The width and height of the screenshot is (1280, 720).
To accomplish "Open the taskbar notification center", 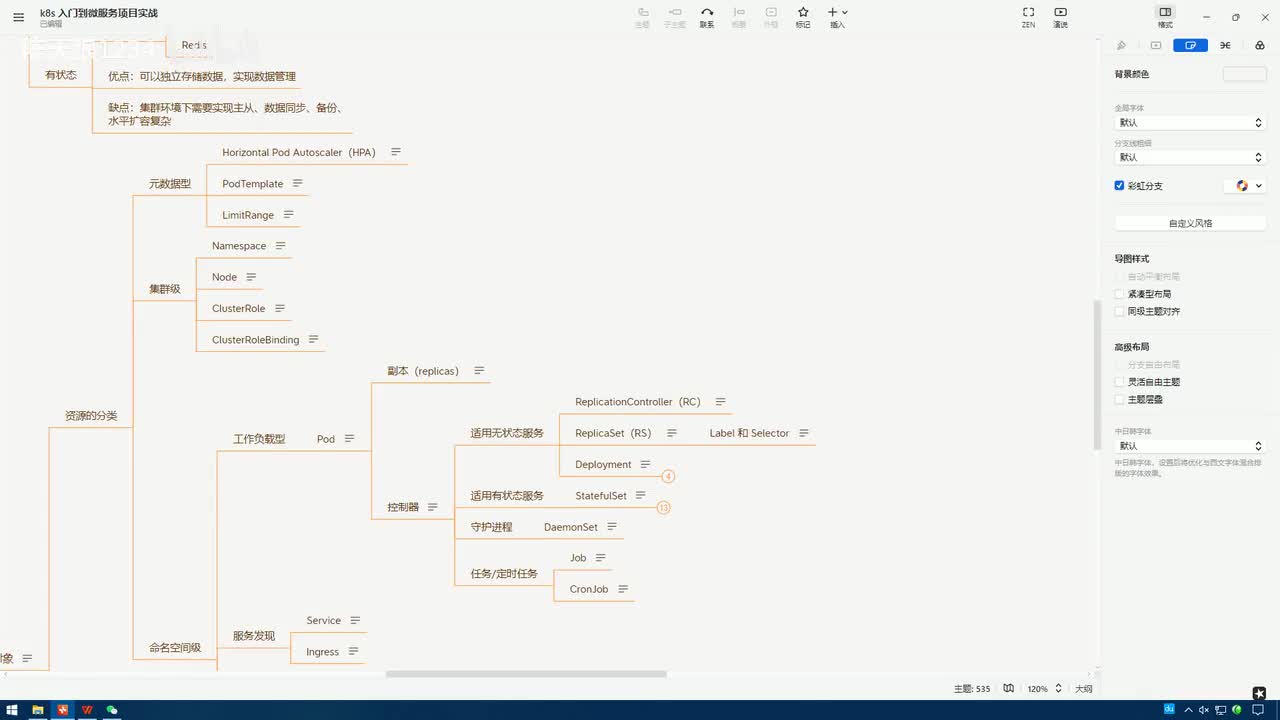I will (1259, 710).
